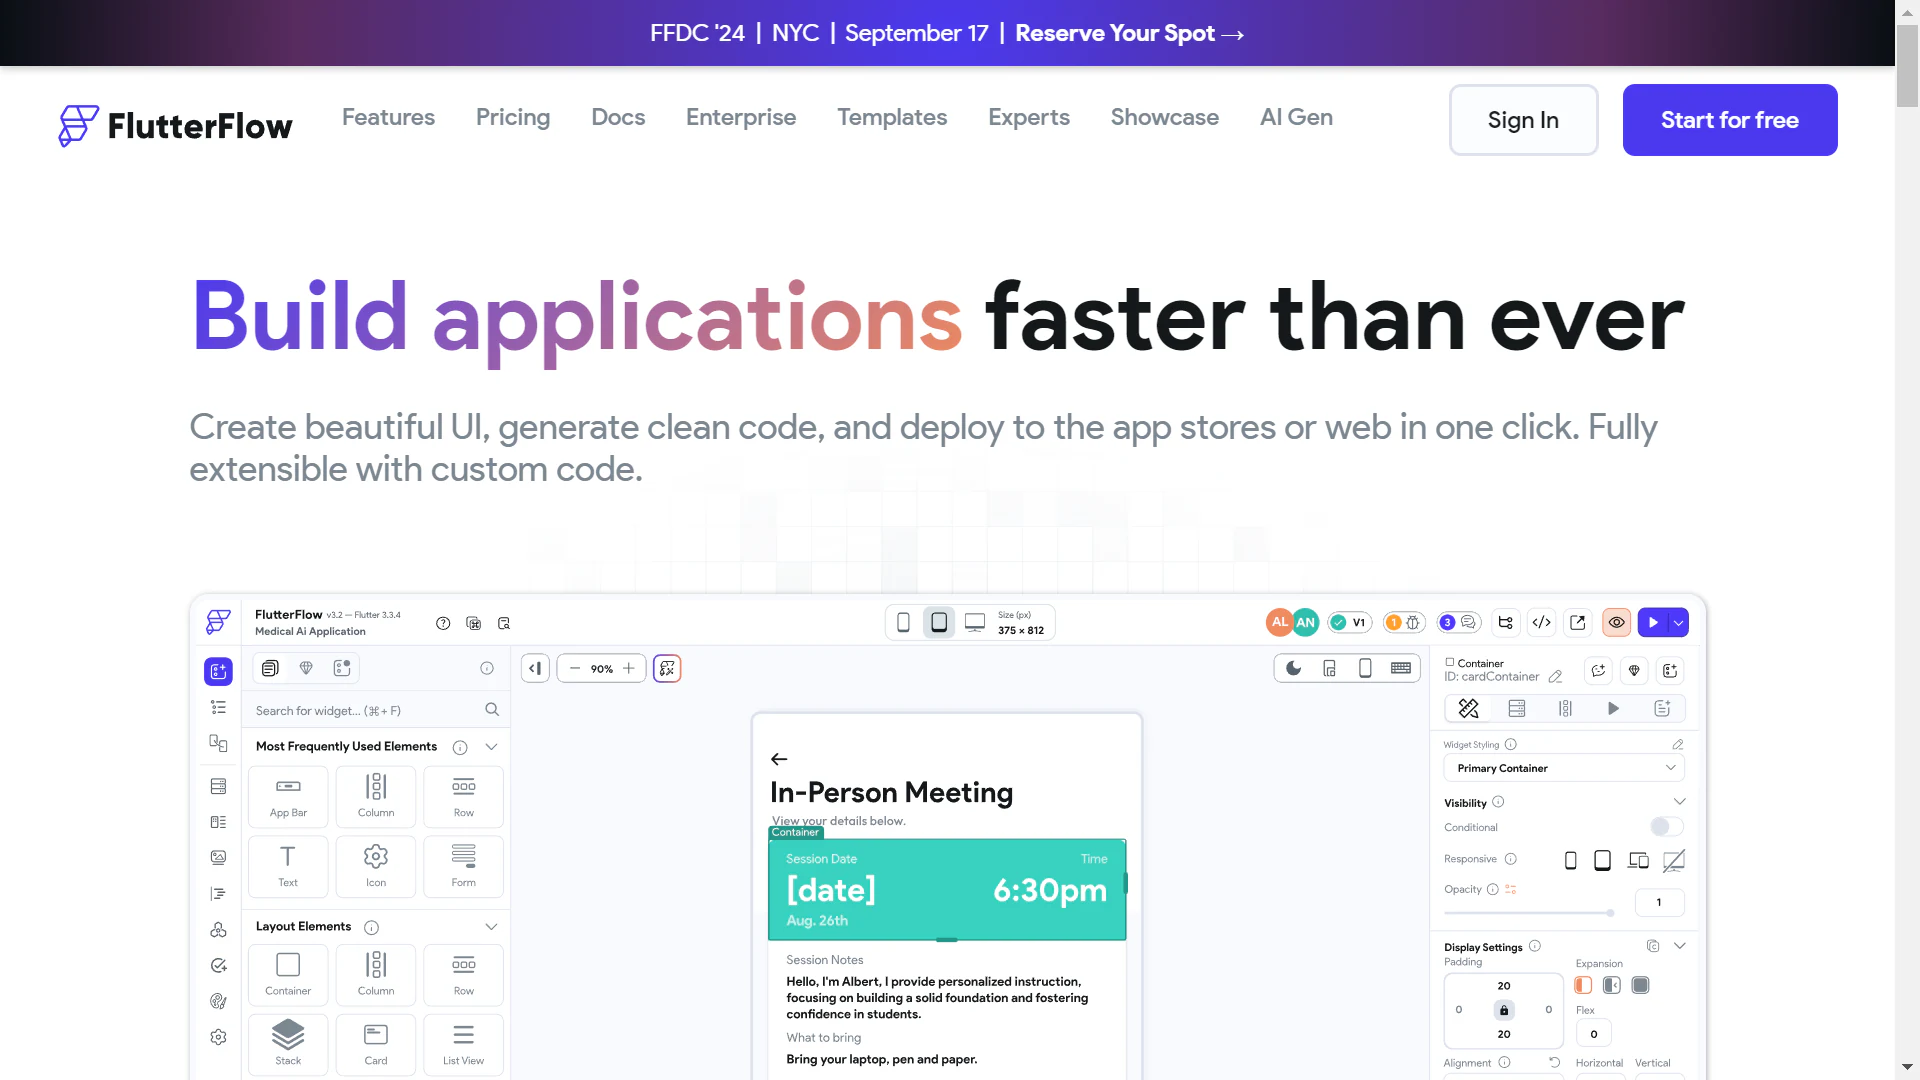Click the zoom-out minus icon
This screenshot has height=1080, width=1920.
click(575, 668)
